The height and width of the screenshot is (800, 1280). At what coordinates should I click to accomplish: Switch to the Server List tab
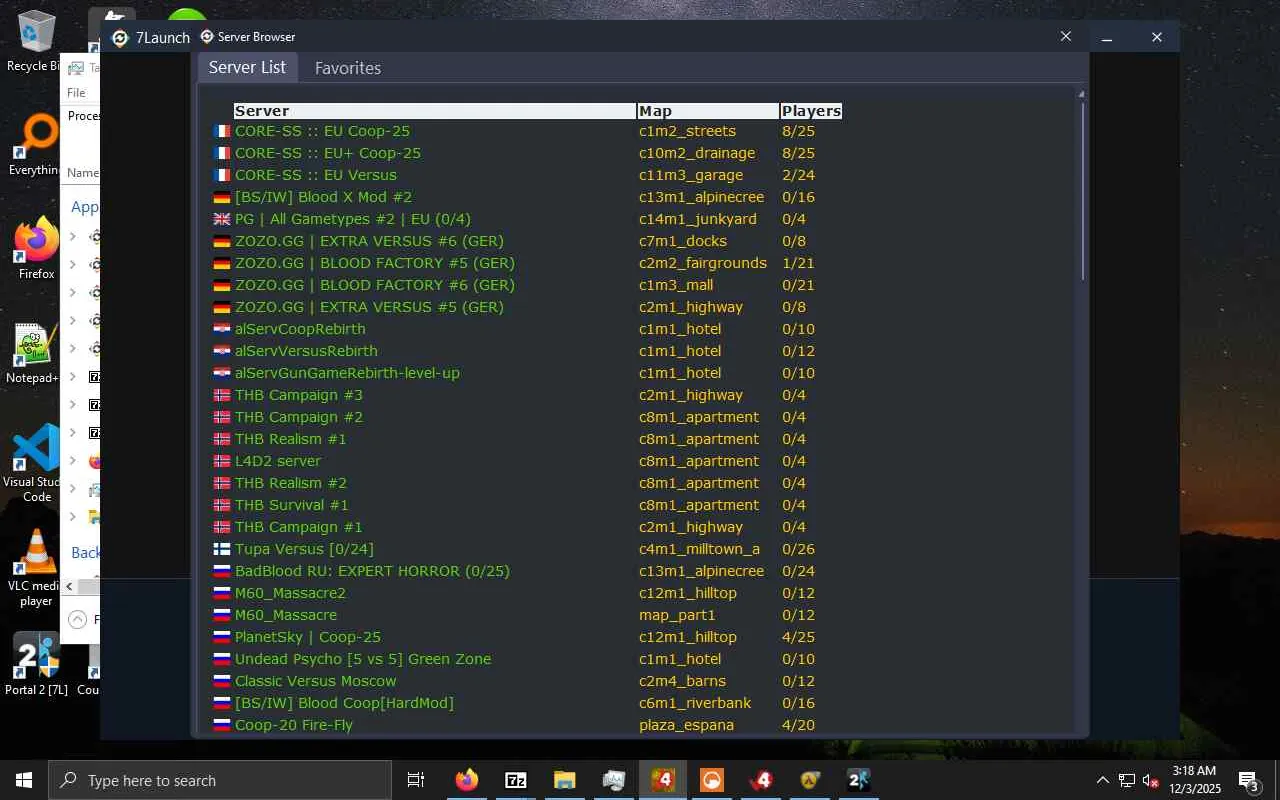click(x=247, y=67)
